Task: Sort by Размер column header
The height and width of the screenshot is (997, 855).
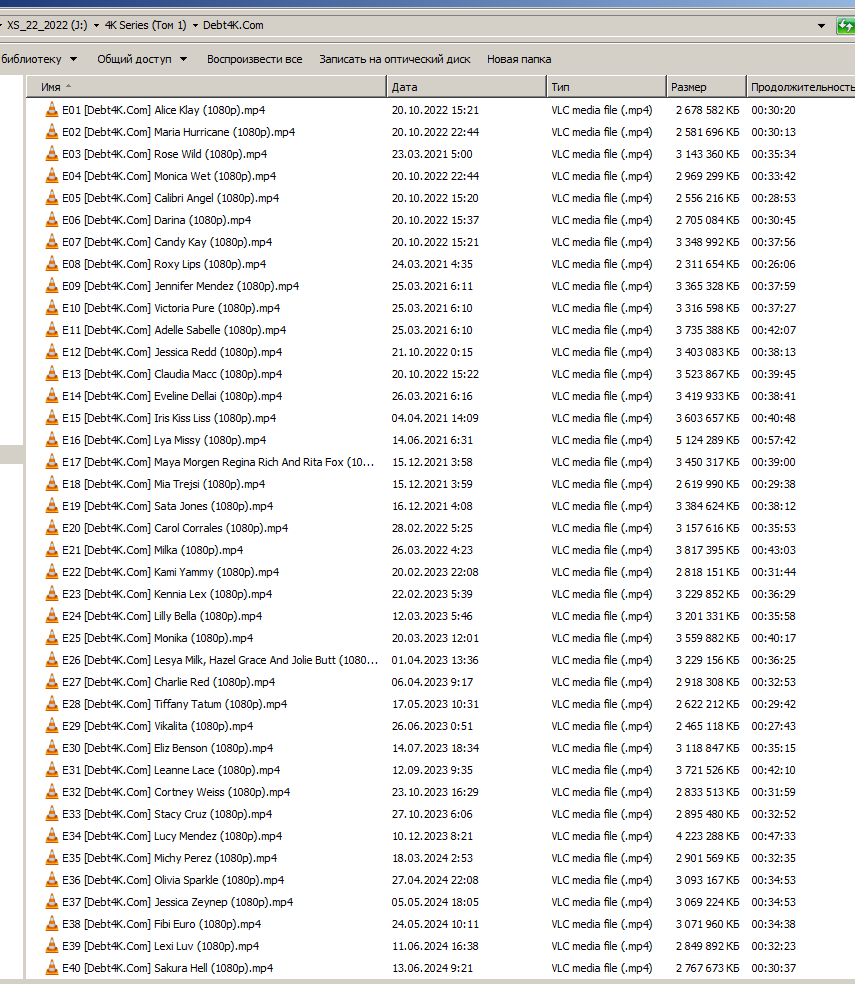Action: [706, 87]
